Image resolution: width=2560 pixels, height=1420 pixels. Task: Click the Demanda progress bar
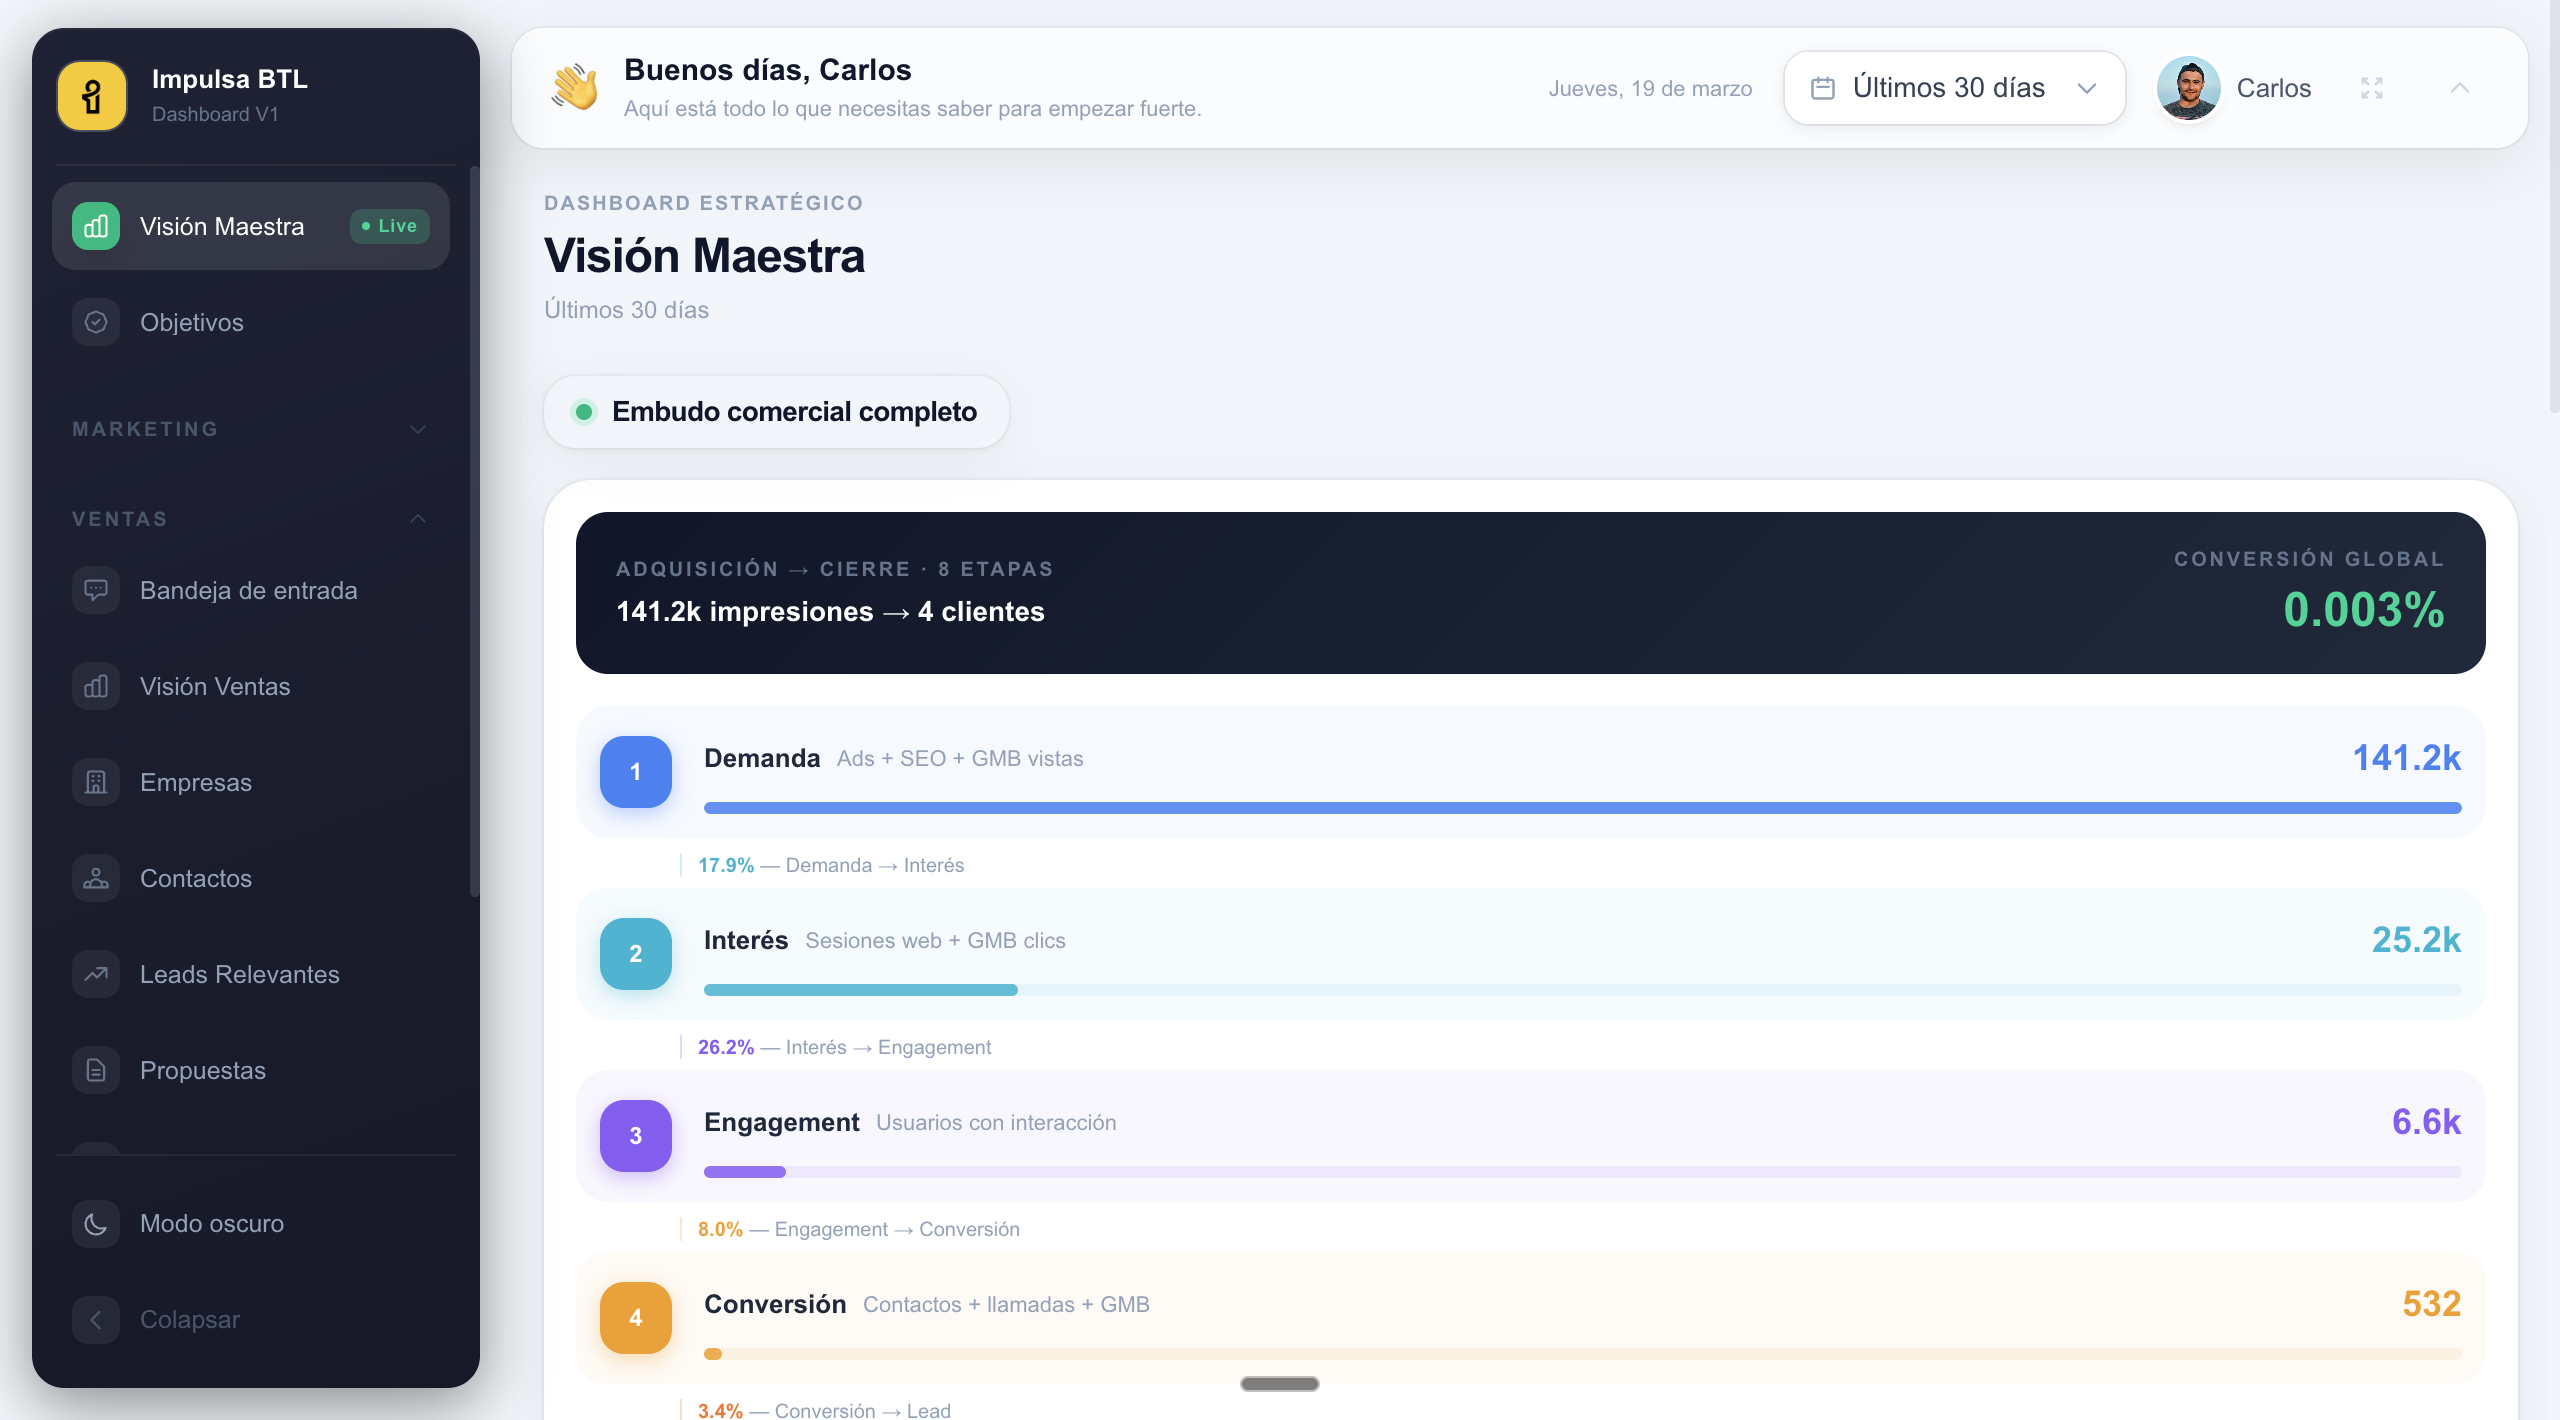tap(1583, 807)
